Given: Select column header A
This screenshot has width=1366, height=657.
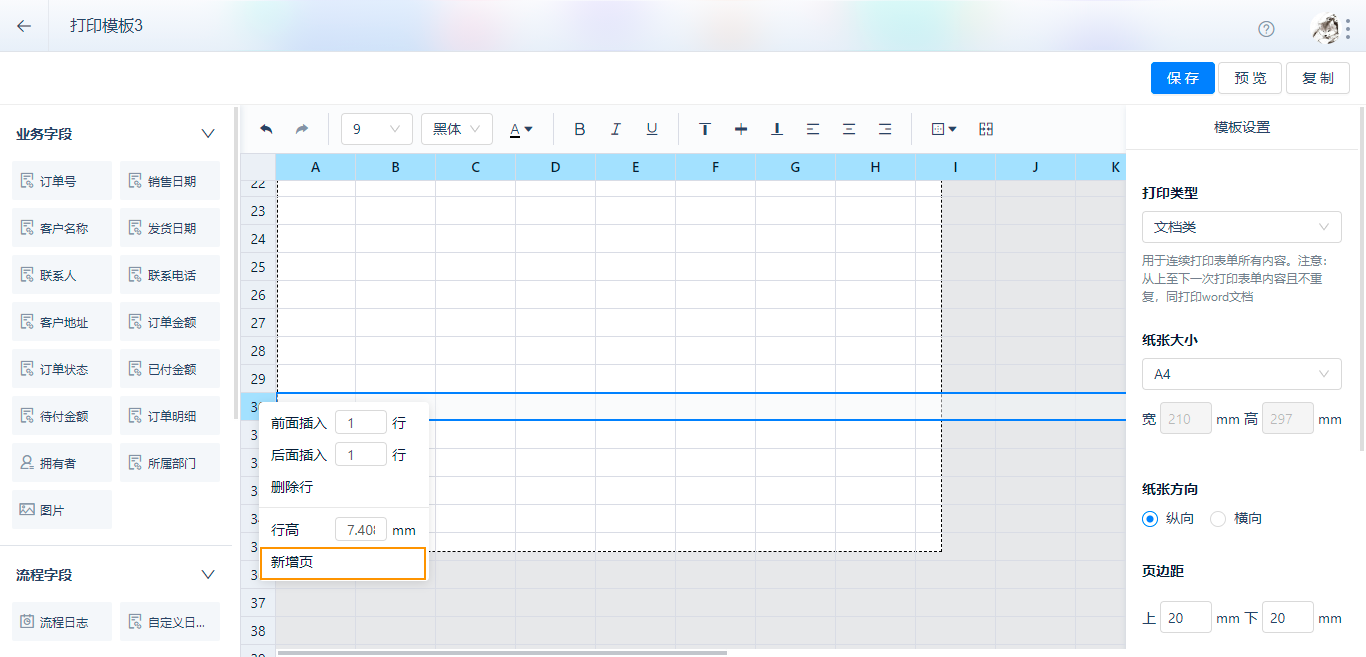Looking at the screenshot, I should [x=315, y=167].
